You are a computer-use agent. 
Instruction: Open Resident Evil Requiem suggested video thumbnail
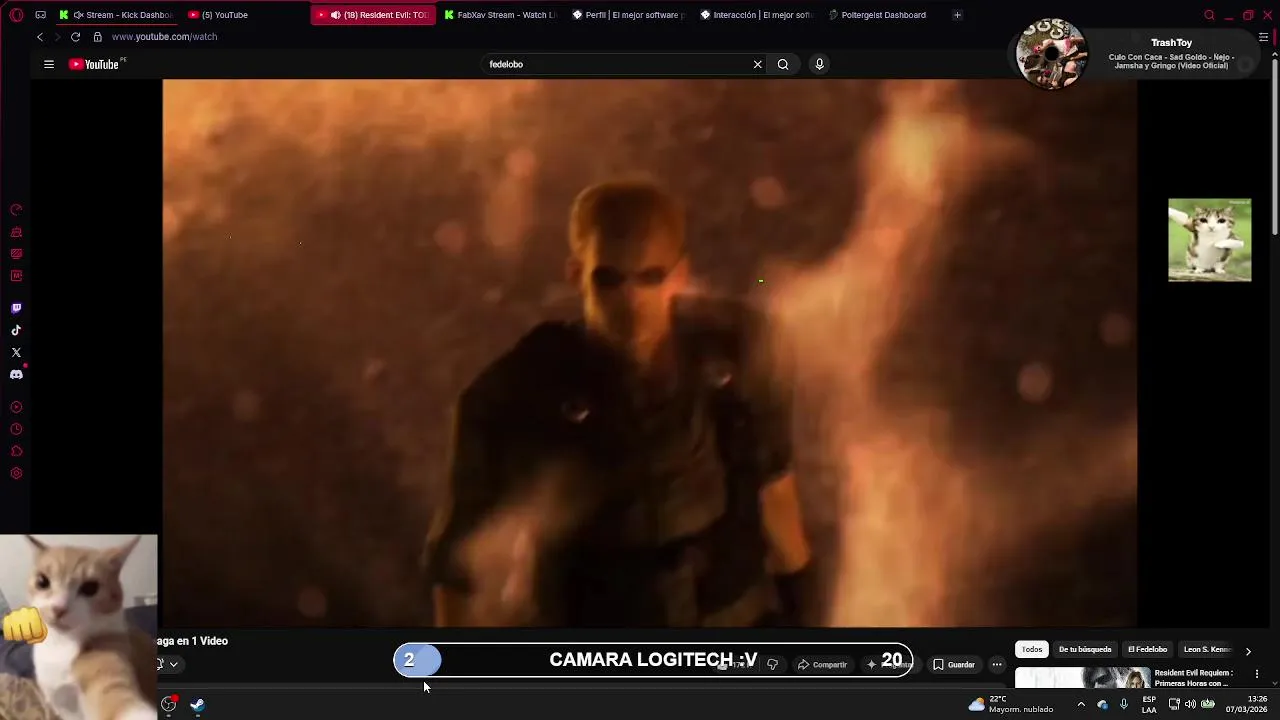point(1082,679)
